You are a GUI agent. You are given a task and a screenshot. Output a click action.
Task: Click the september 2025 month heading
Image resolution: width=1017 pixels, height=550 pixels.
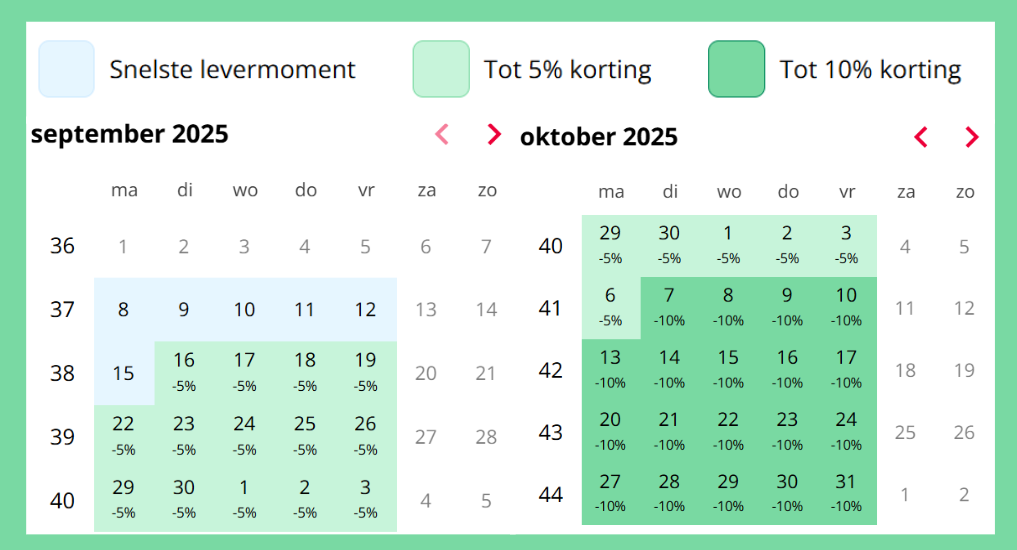pos(130,134)
